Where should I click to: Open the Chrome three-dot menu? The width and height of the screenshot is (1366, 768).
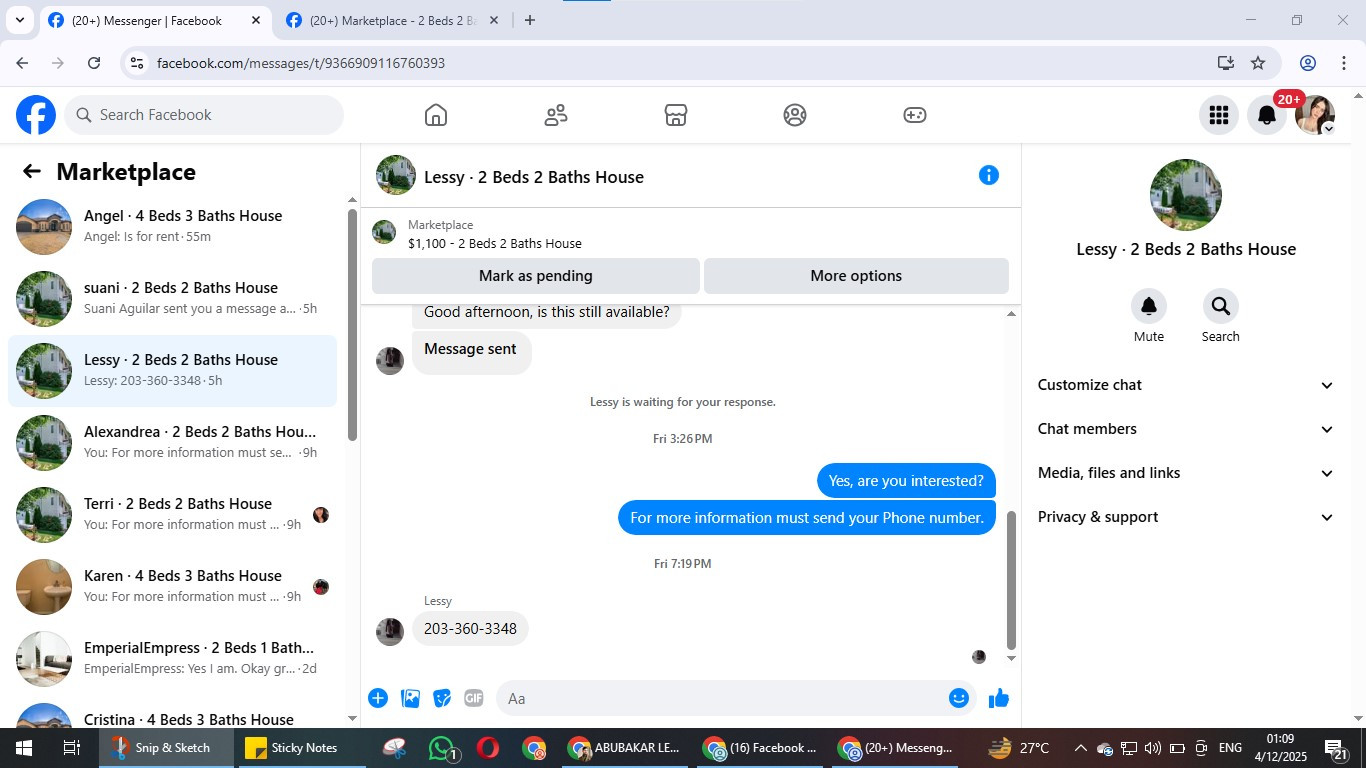1344,63
